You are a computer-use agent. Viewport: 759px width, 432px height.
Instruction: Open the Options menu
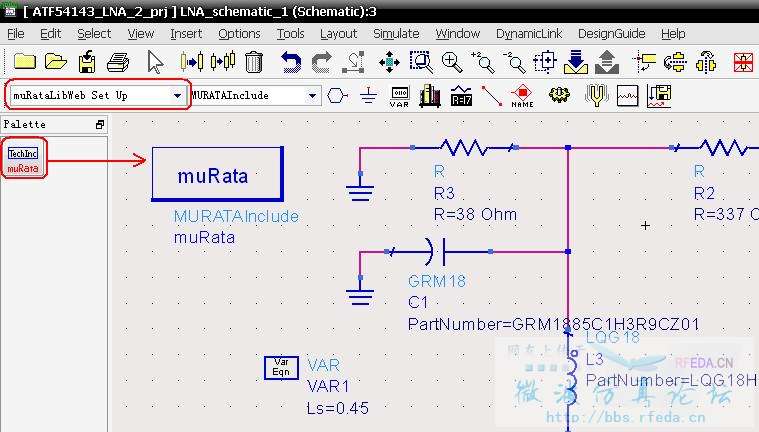coord(239,34)
